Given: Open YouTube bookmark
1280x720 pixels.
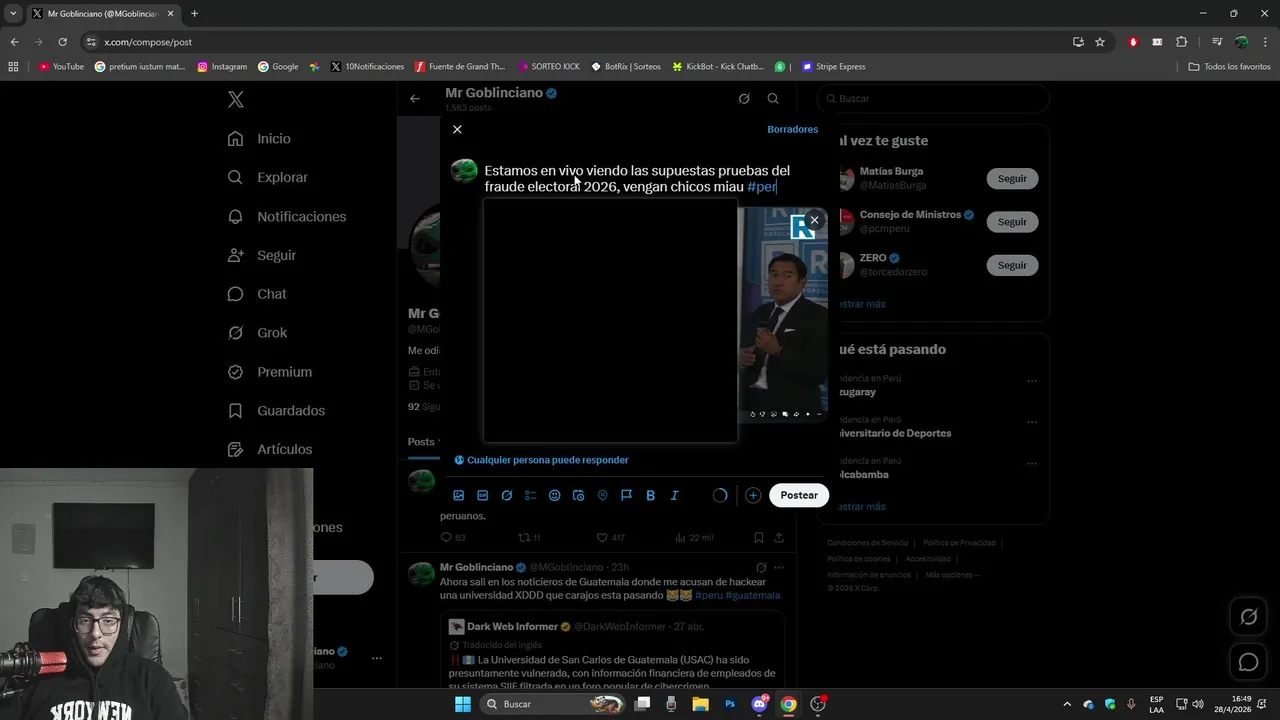Looking at the screenshot, I should (61, 67).
